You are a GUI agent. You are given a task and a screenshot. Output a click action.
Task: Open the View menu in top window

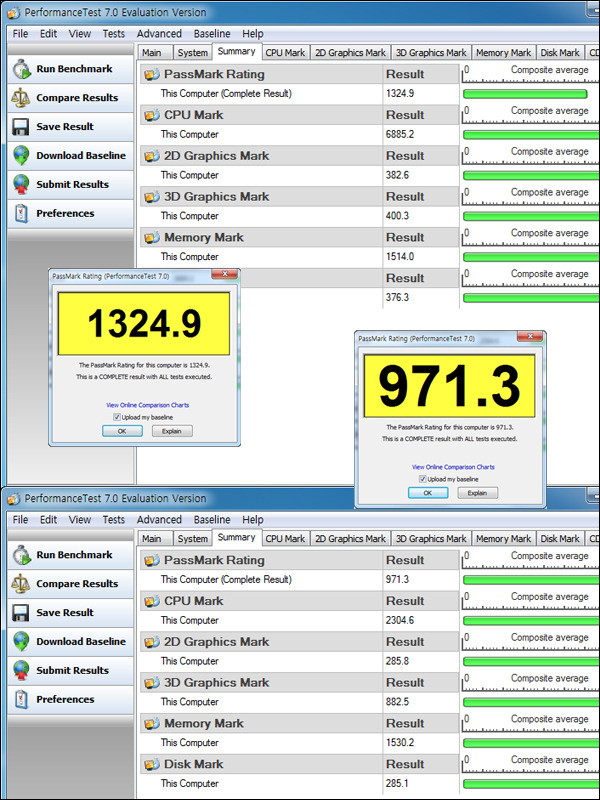[80, 34]
